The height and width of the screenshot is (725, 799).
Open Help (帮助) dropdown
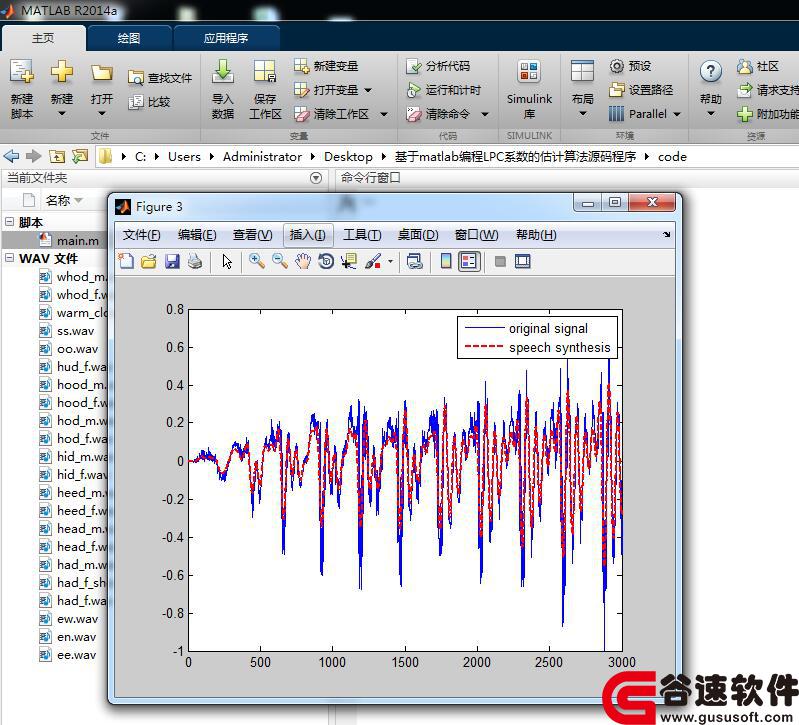710,114
